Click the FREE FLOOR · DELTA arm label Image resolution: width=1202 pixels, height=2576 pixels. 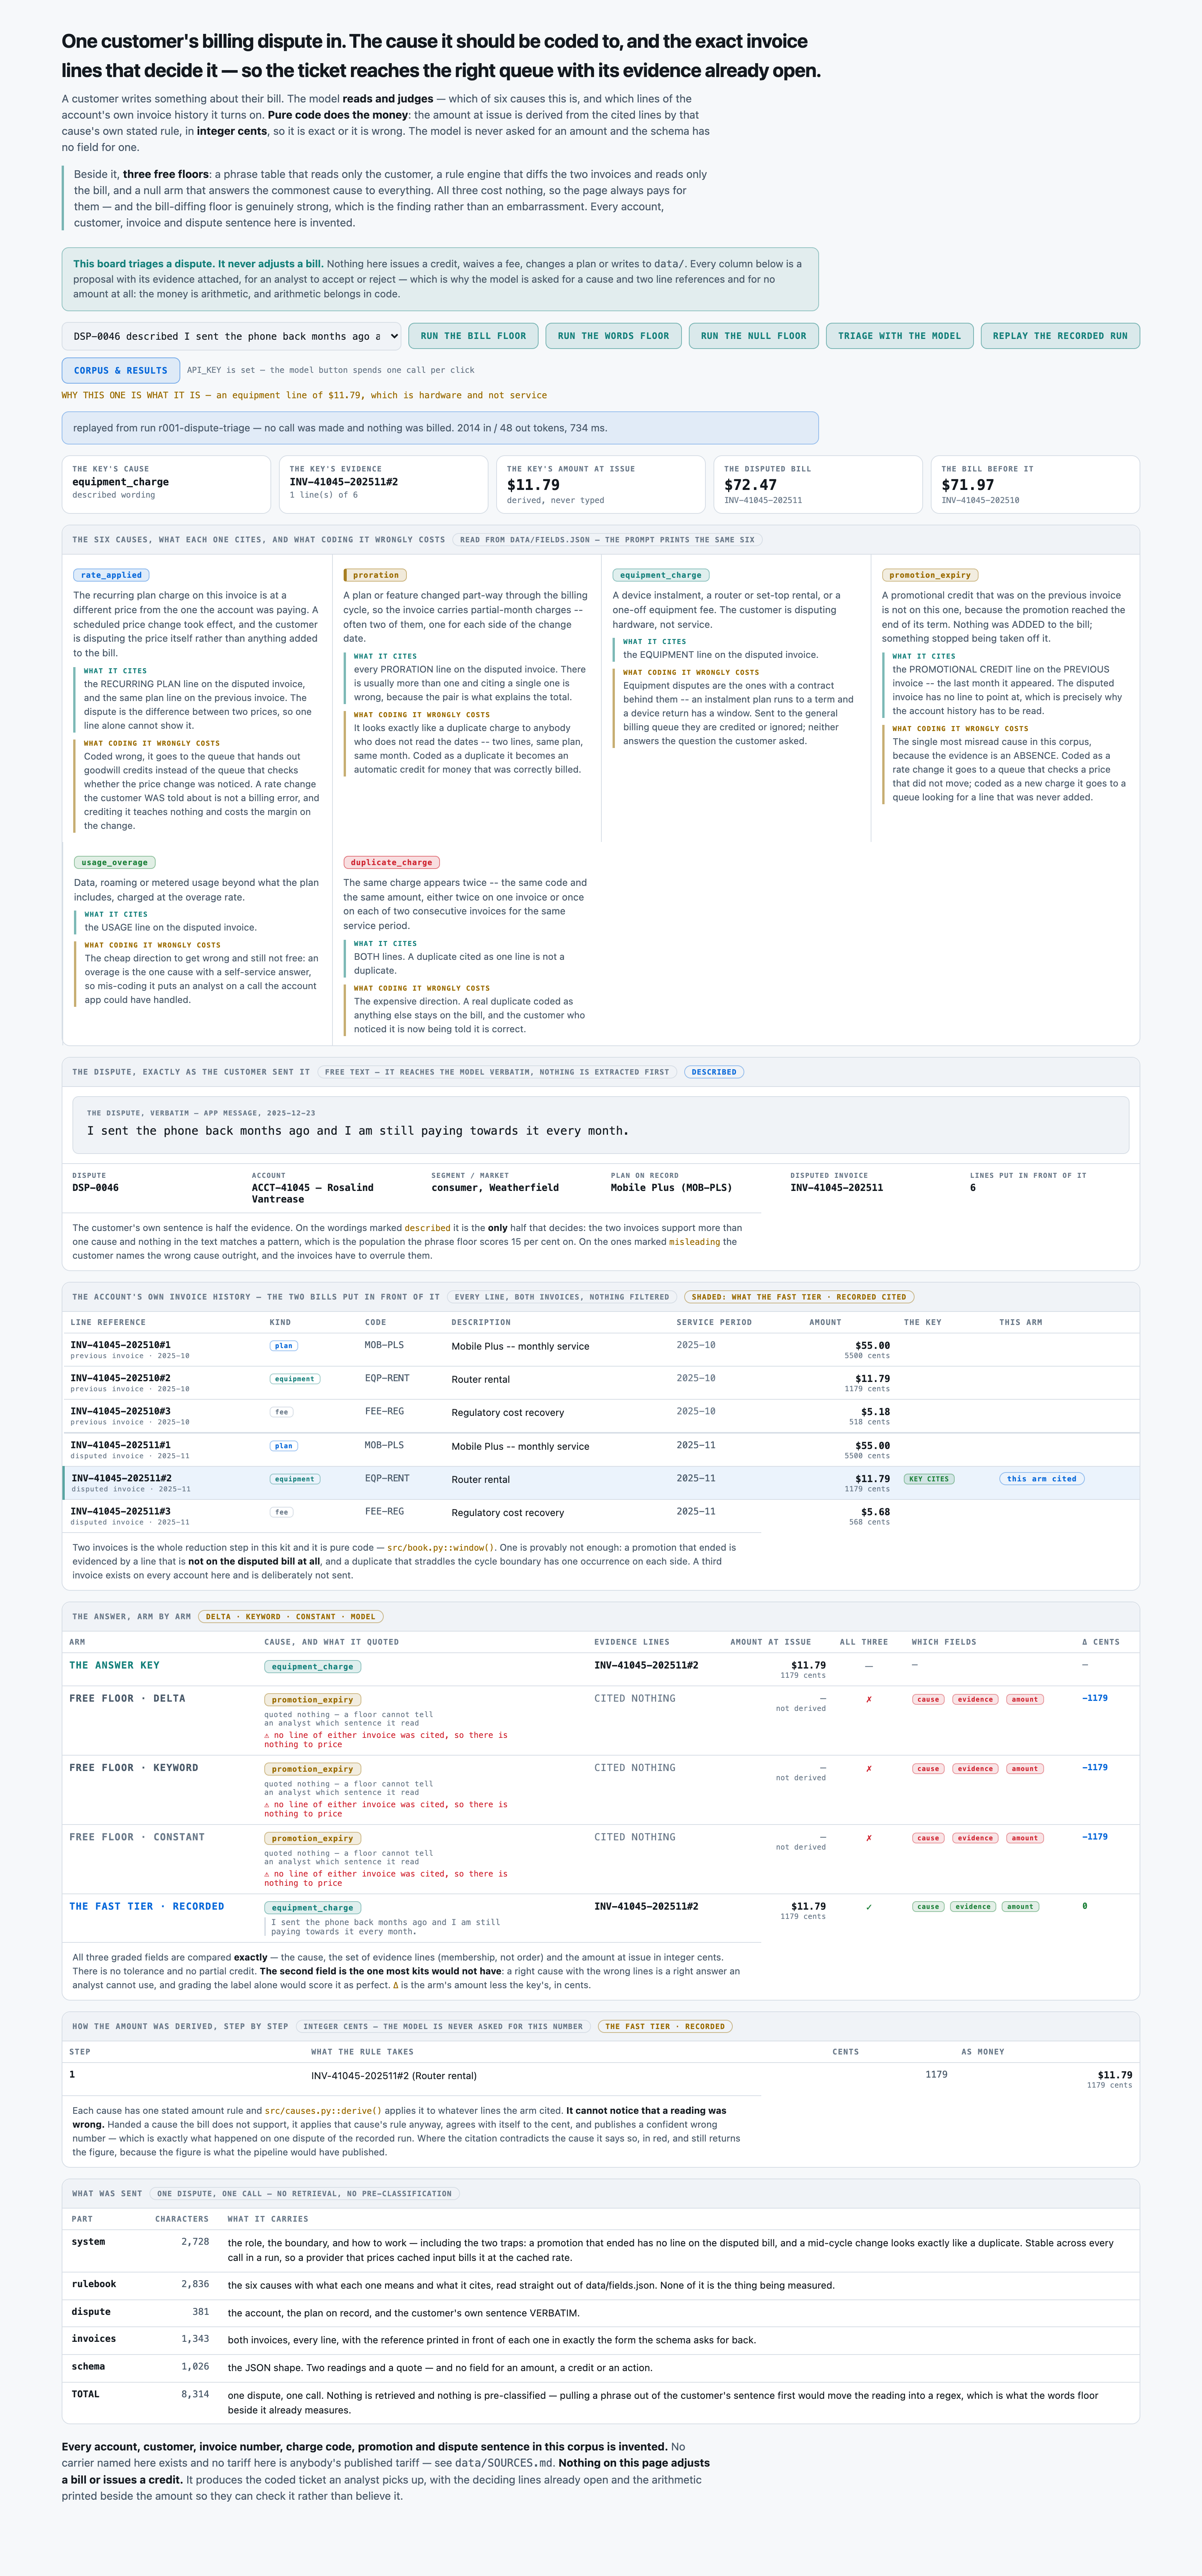[127, 1698]
